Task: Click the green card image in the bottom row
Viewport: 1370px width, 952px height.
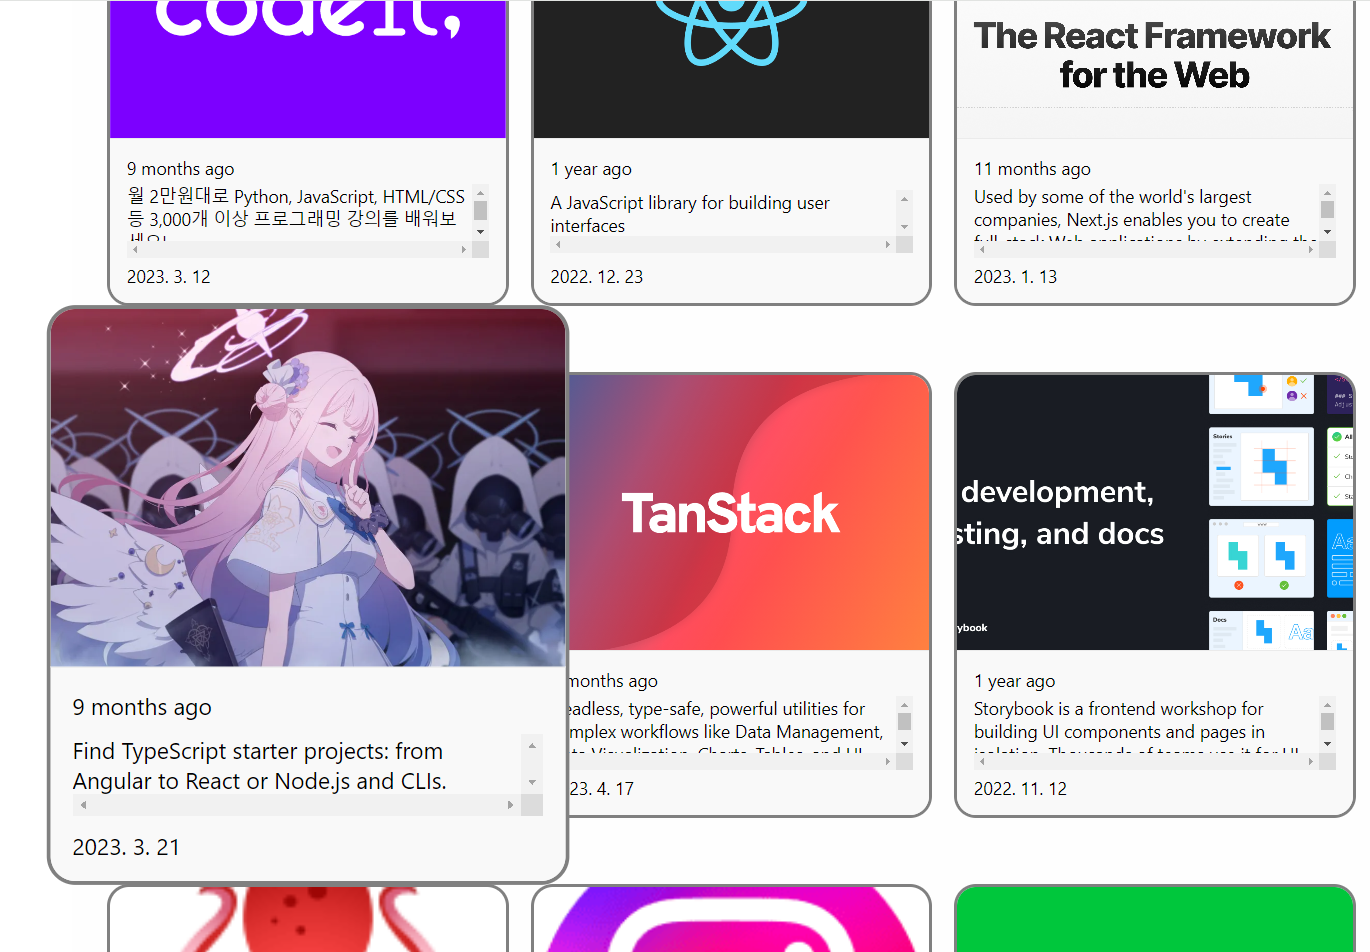Action: 1155,919
